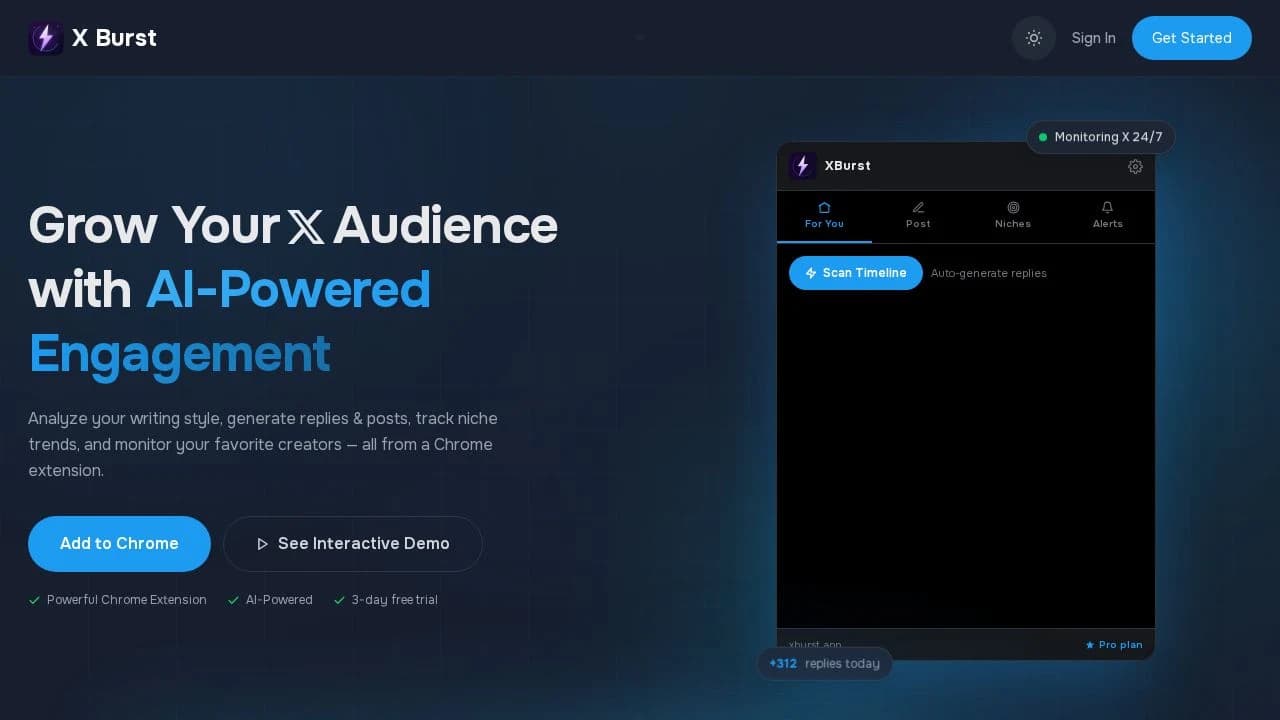
Task: Toggle the site theme with the sun icon
Action: point(1034,38)
